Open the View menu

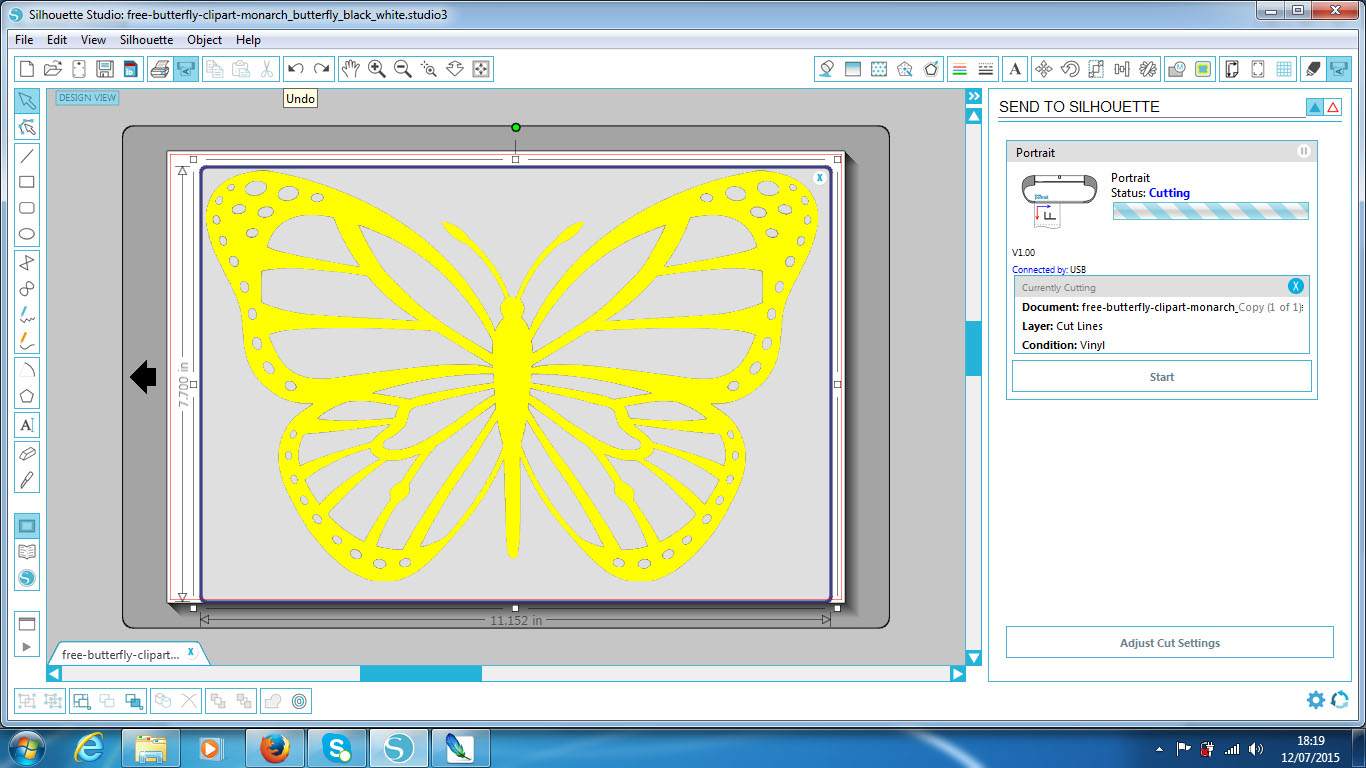click(x=93, y=40)
